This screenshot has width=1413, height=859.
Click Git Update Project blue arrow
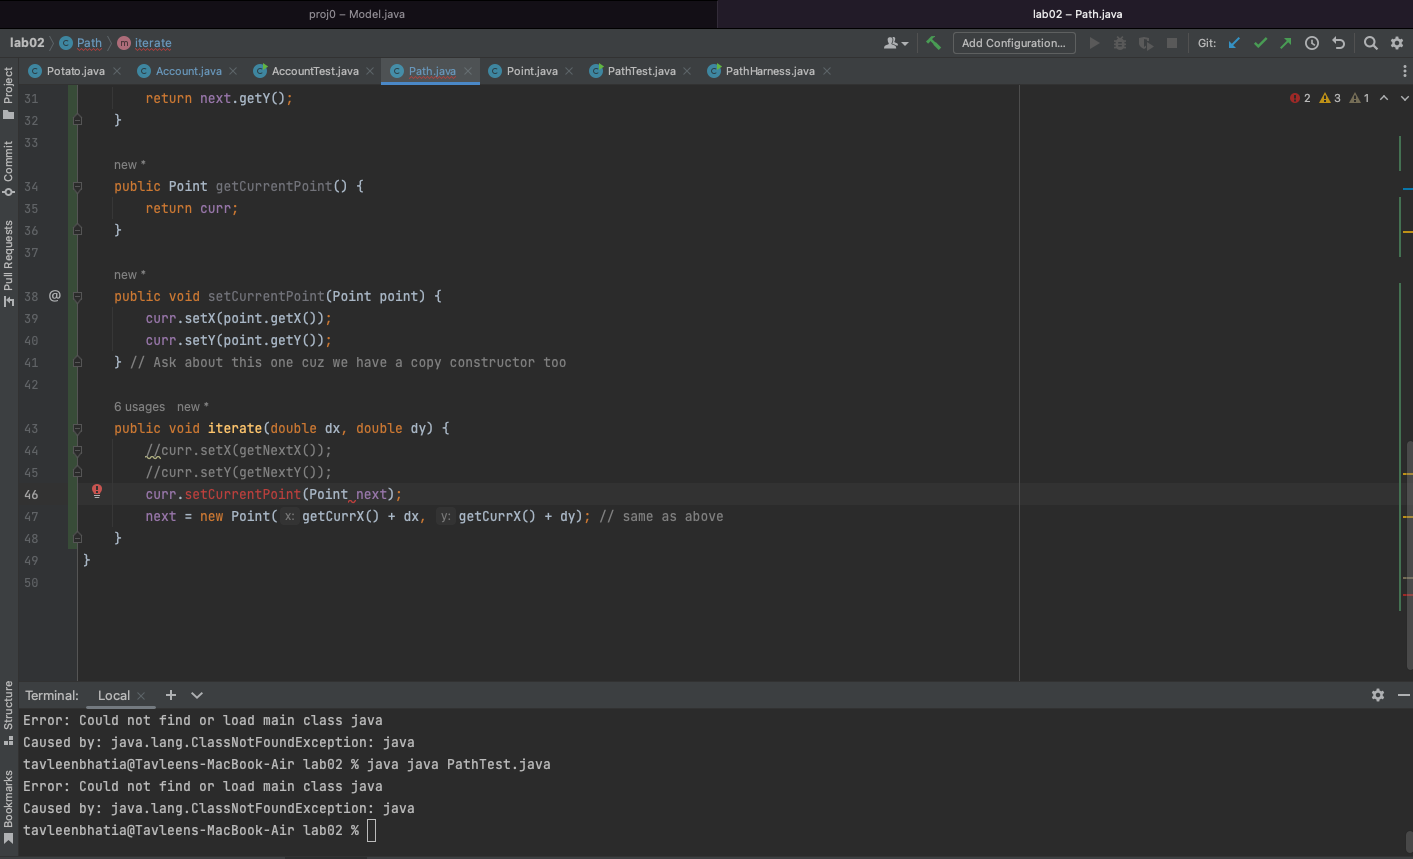pyautogui.click(x=1234, y=43)
